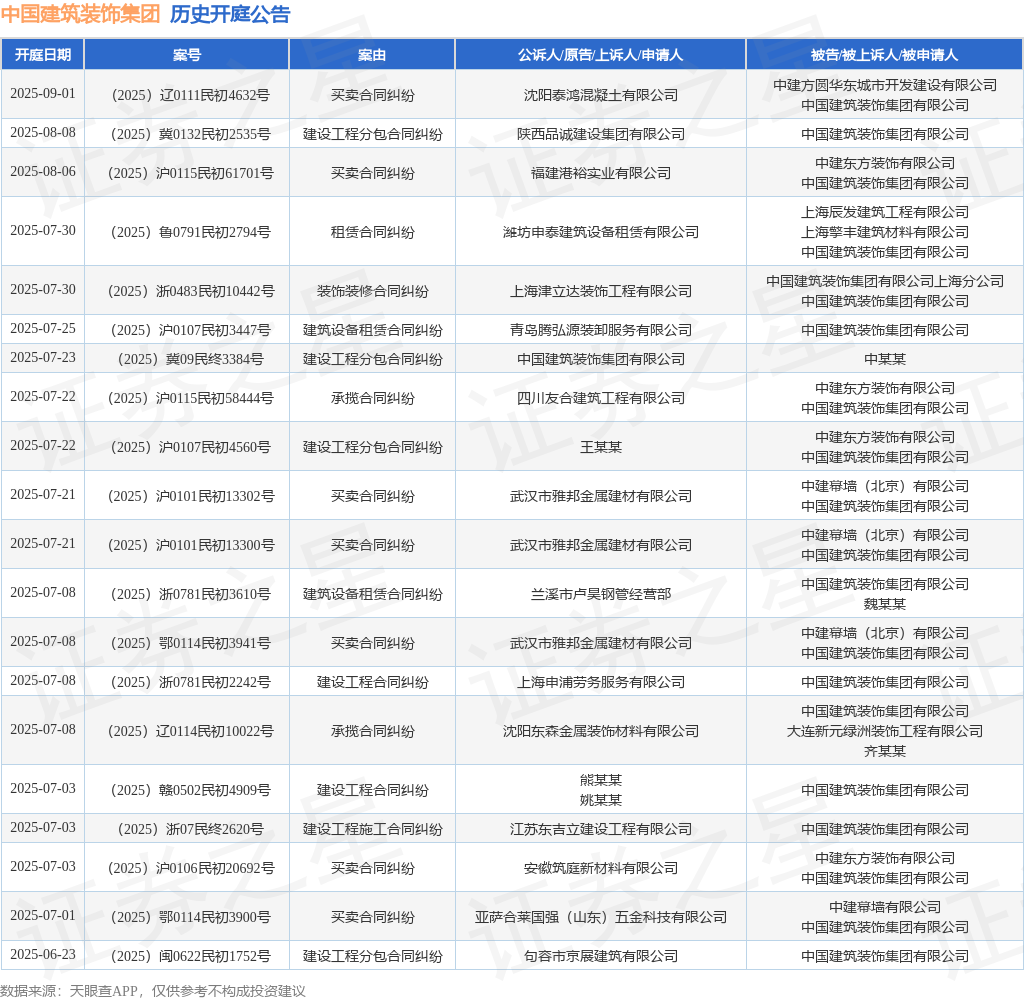Screen dimensions: 1024x1000
Task: Click the date cell 2025-08-08
Action: 43,133
